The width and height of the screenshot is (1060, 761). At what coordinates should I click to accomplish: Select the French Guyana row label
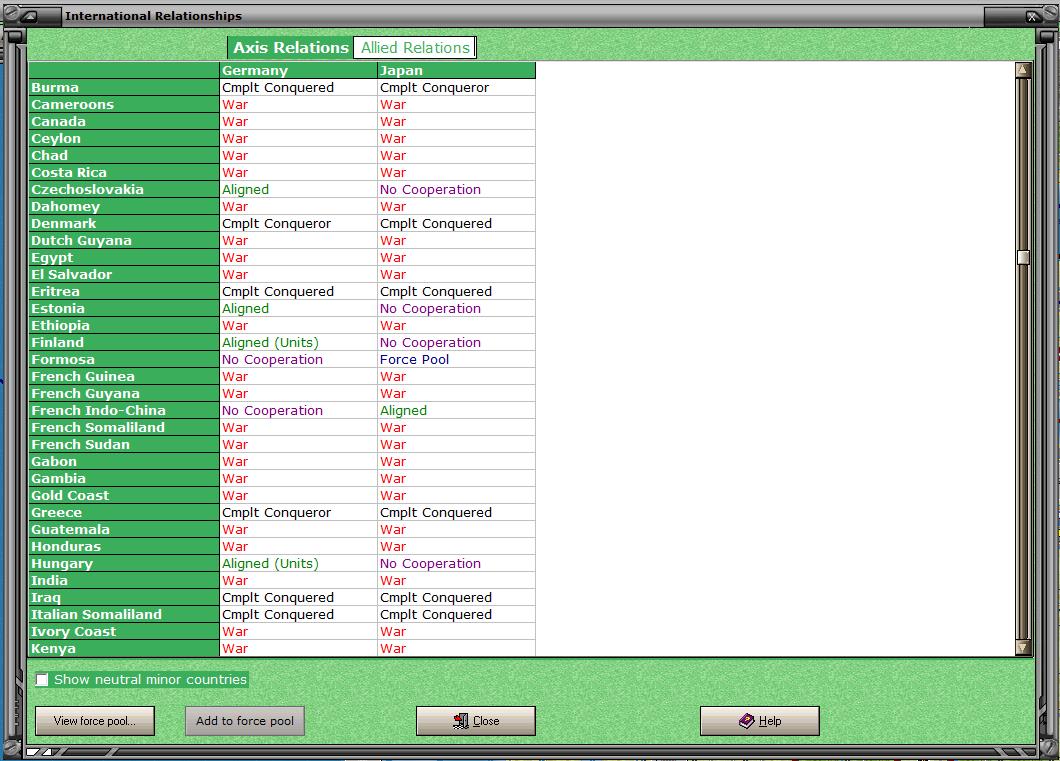[124, 393]
